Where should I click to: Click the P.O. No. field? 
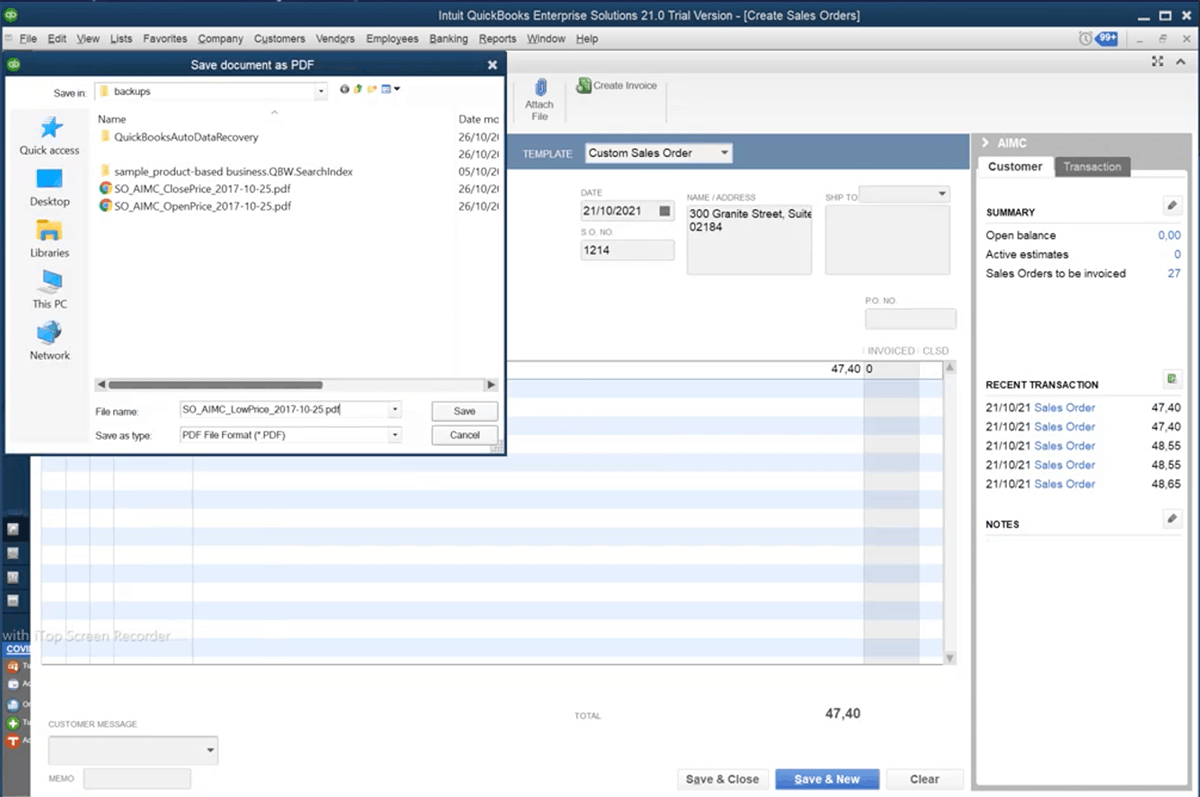[910, 319]
